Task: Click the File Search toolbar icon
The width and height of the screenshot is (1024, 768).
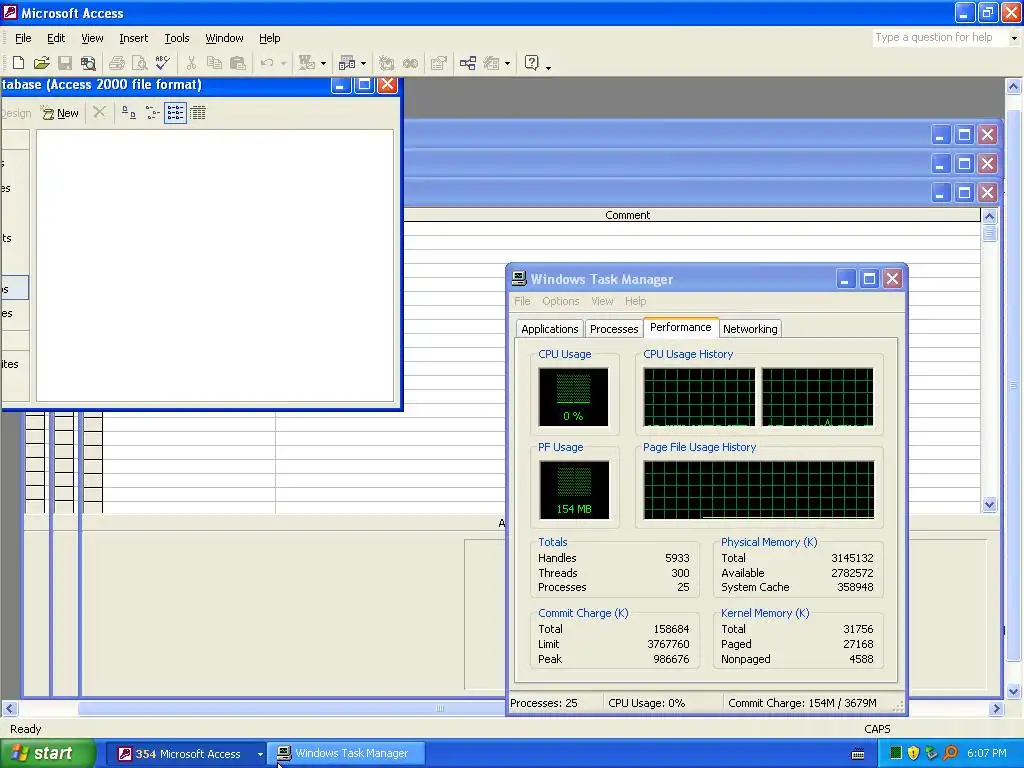Action: coord(88,63)
